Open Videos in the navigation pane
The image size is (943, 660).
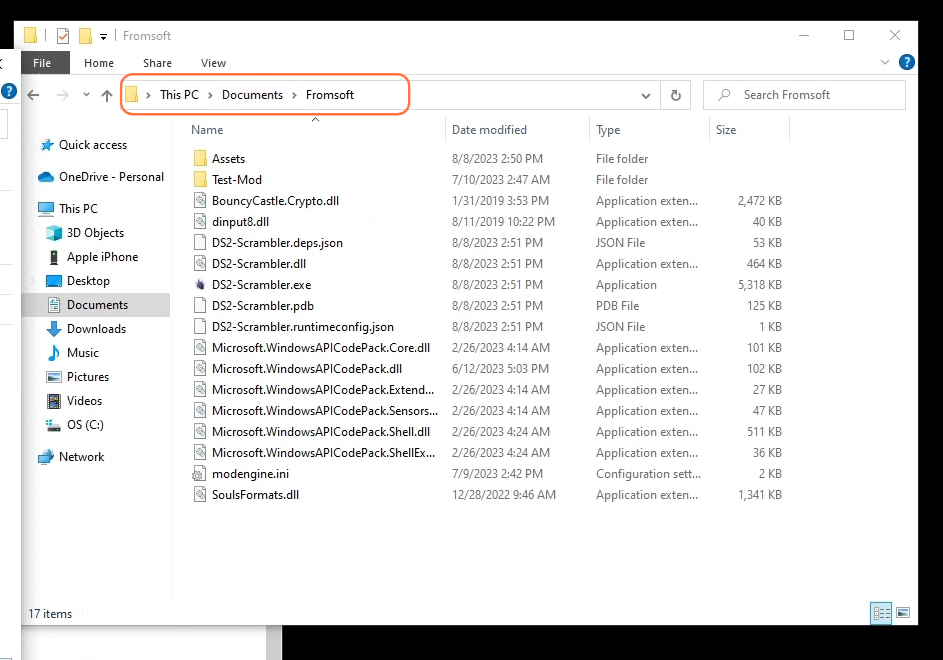[84, 401]
